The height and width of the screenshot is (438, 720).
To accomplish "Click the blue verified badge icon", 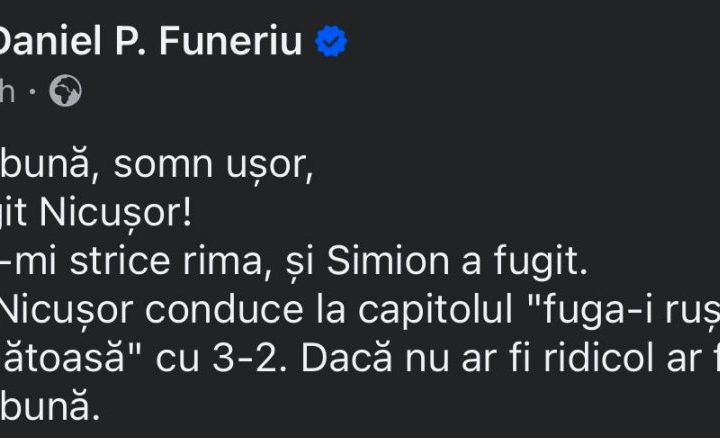I will 332,43.
